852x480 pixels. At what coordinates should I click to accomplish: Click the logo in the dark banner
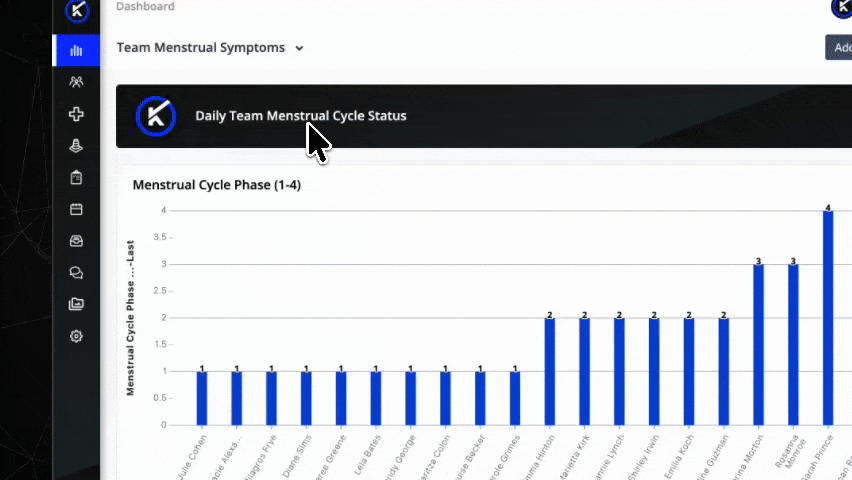[x=156, y=116]
